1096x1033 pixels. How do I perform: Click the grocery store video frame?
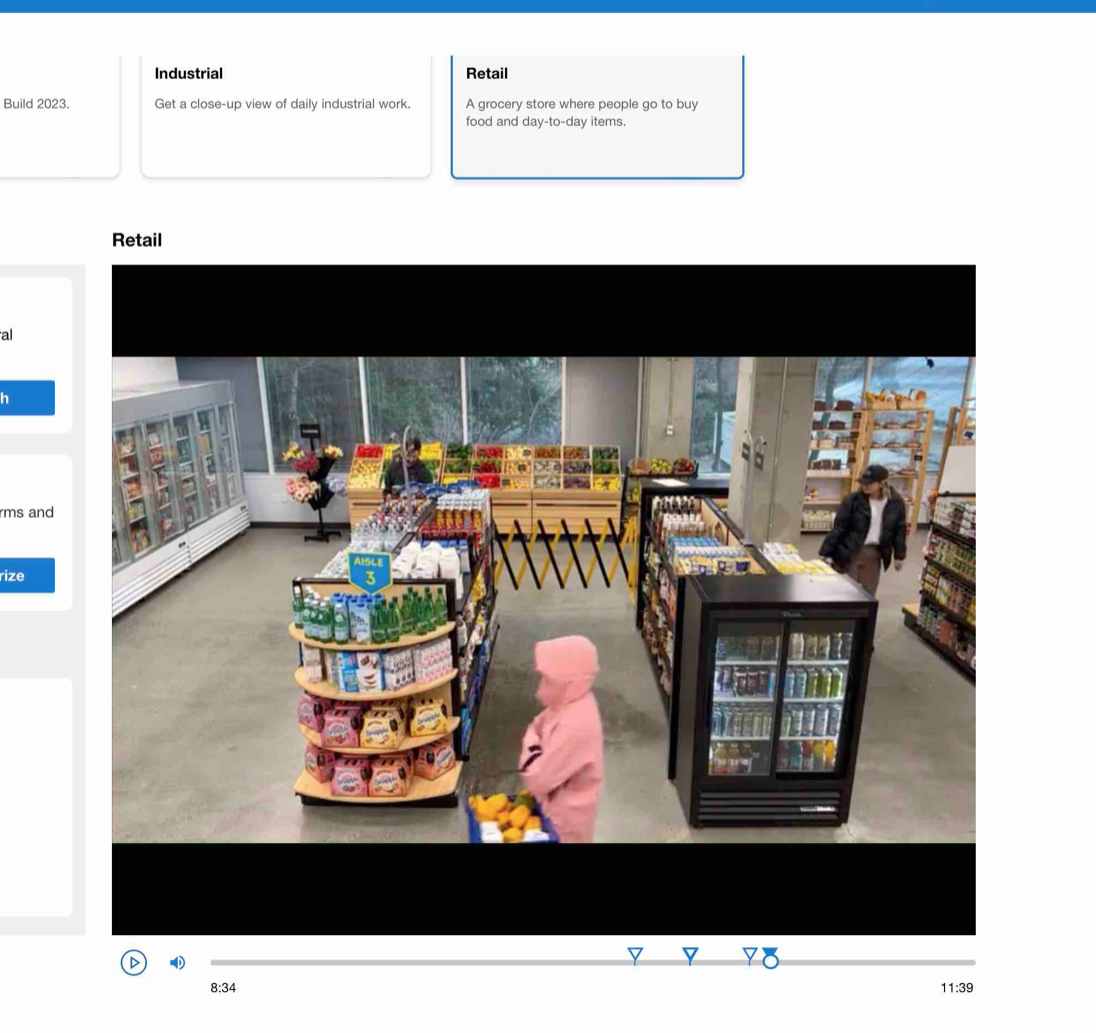click(543, 600)
